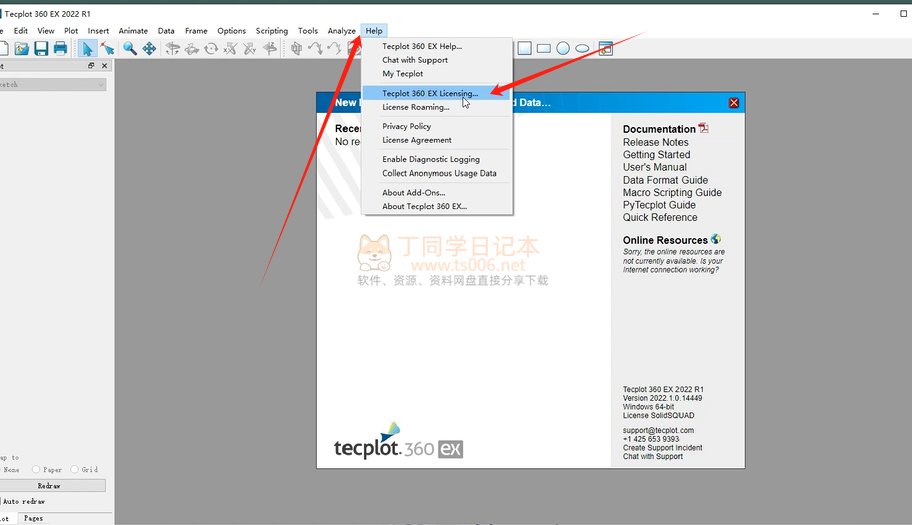This screenshot has height=525, width=912.
Task: Open the Tools menu
Action: 308,31
